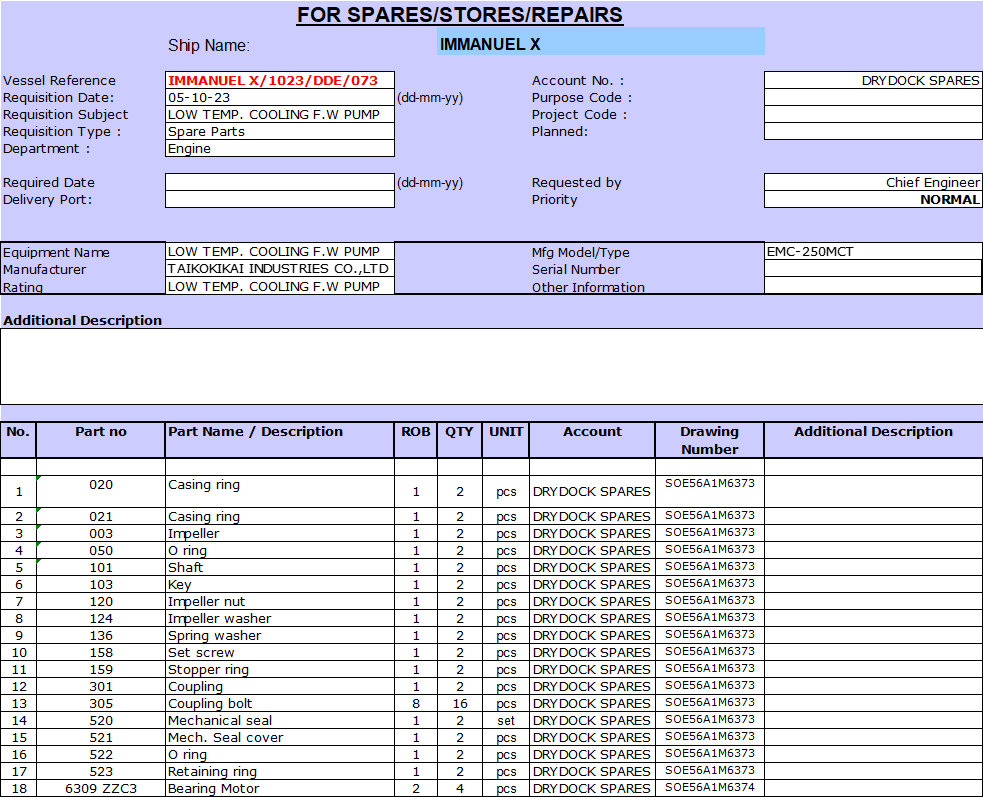Click the empty Required Date field

[280, 182]
